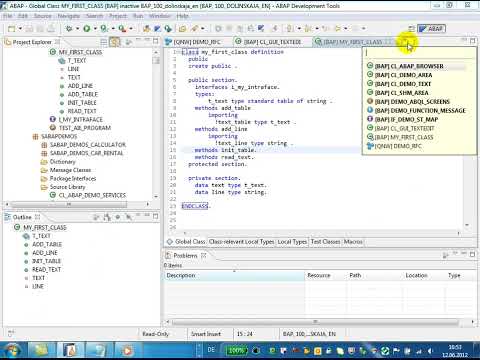The height and width of the screenshot is (360, 480).
Task: Click the Project Explorer horizontal scrollbar
Action: 68,204
